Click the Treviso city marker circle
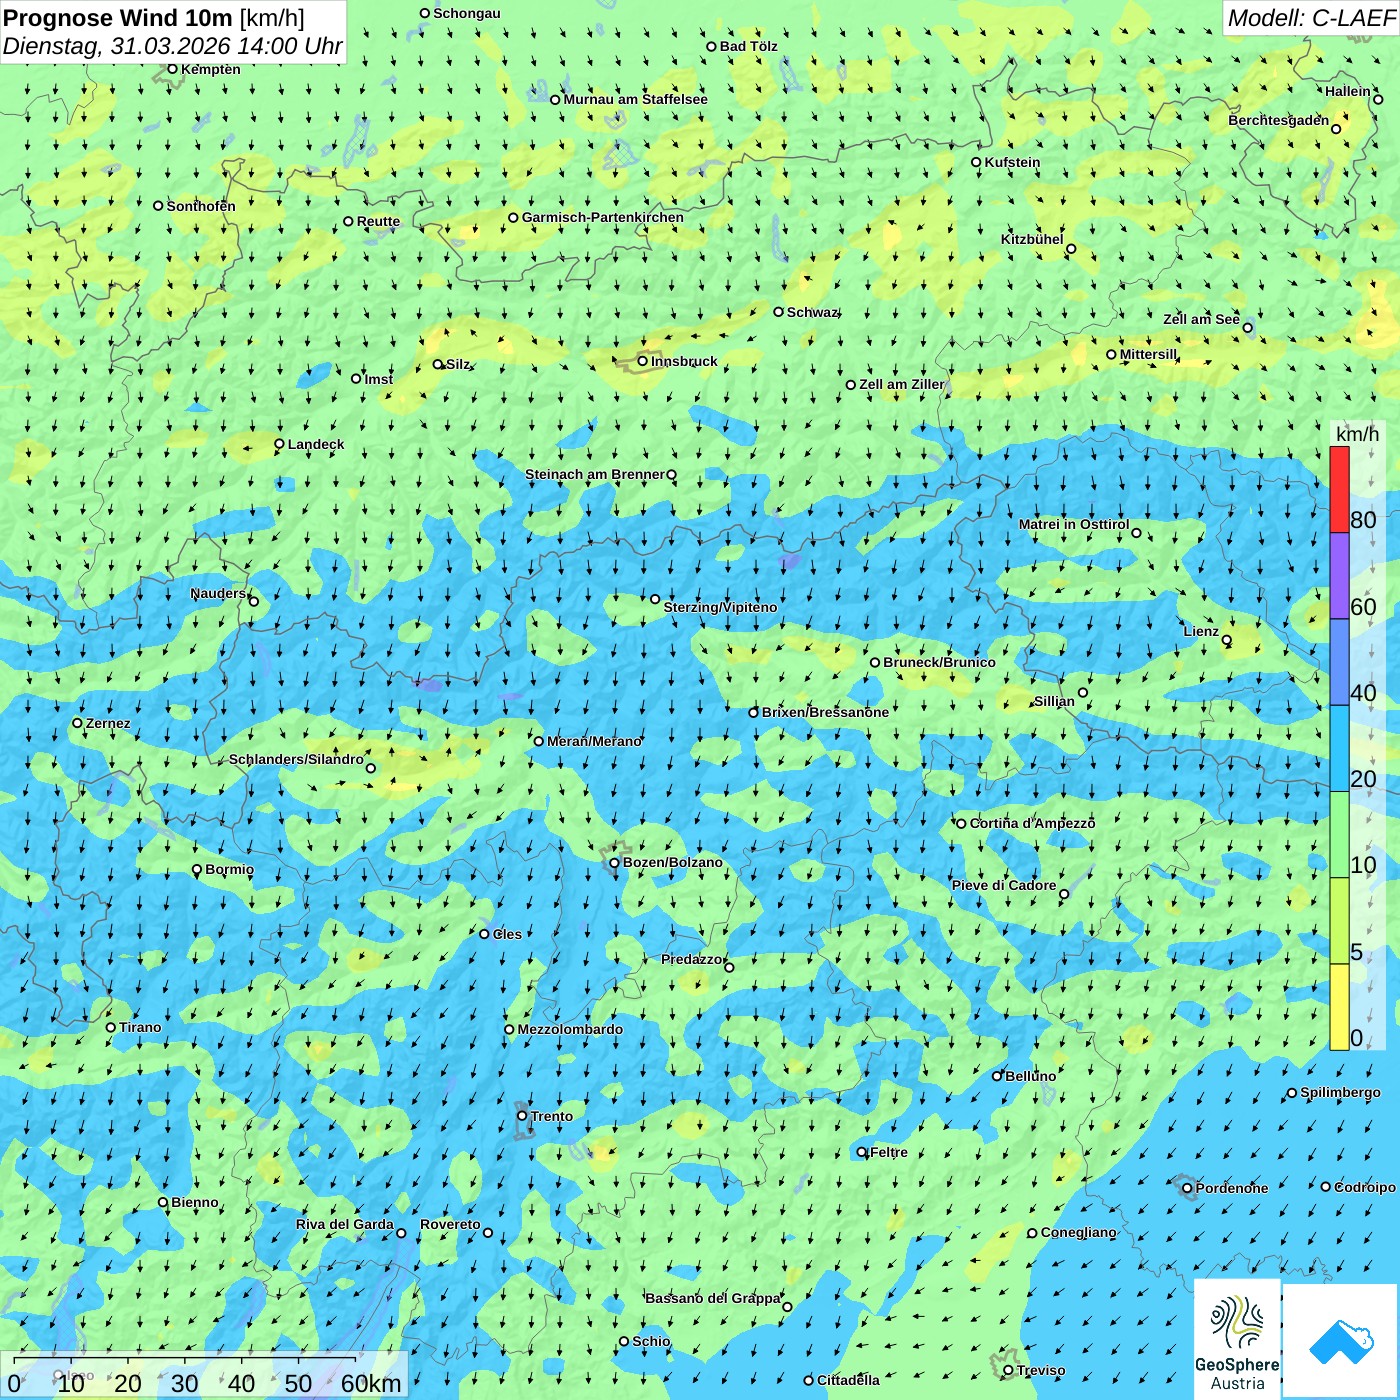Viewport: 1400px width, 1400px height. pos(1008,1370)
